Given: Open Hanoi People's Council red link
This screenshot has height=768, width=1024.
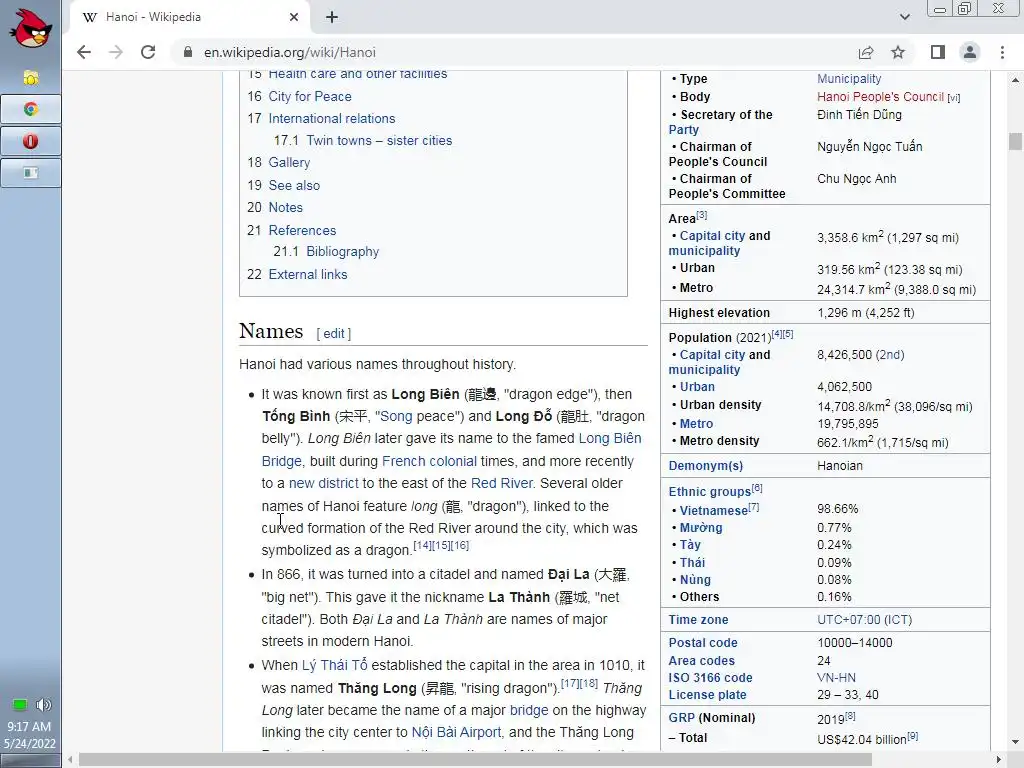Looking at the screenshot, I should (x=880, y=97).
